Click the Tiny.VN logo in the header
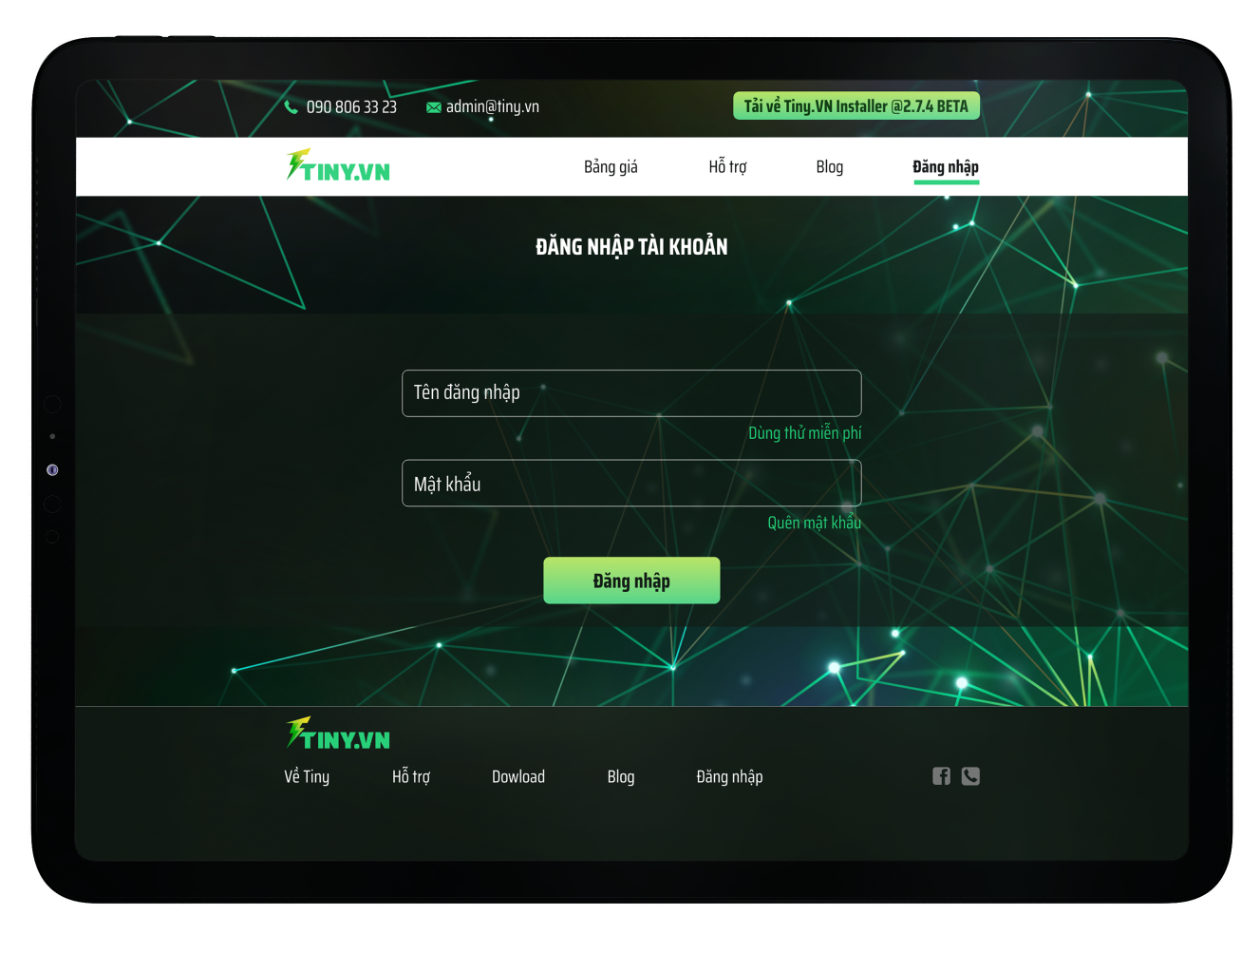This screenshot has height=972, width=1260. [338, 166]
